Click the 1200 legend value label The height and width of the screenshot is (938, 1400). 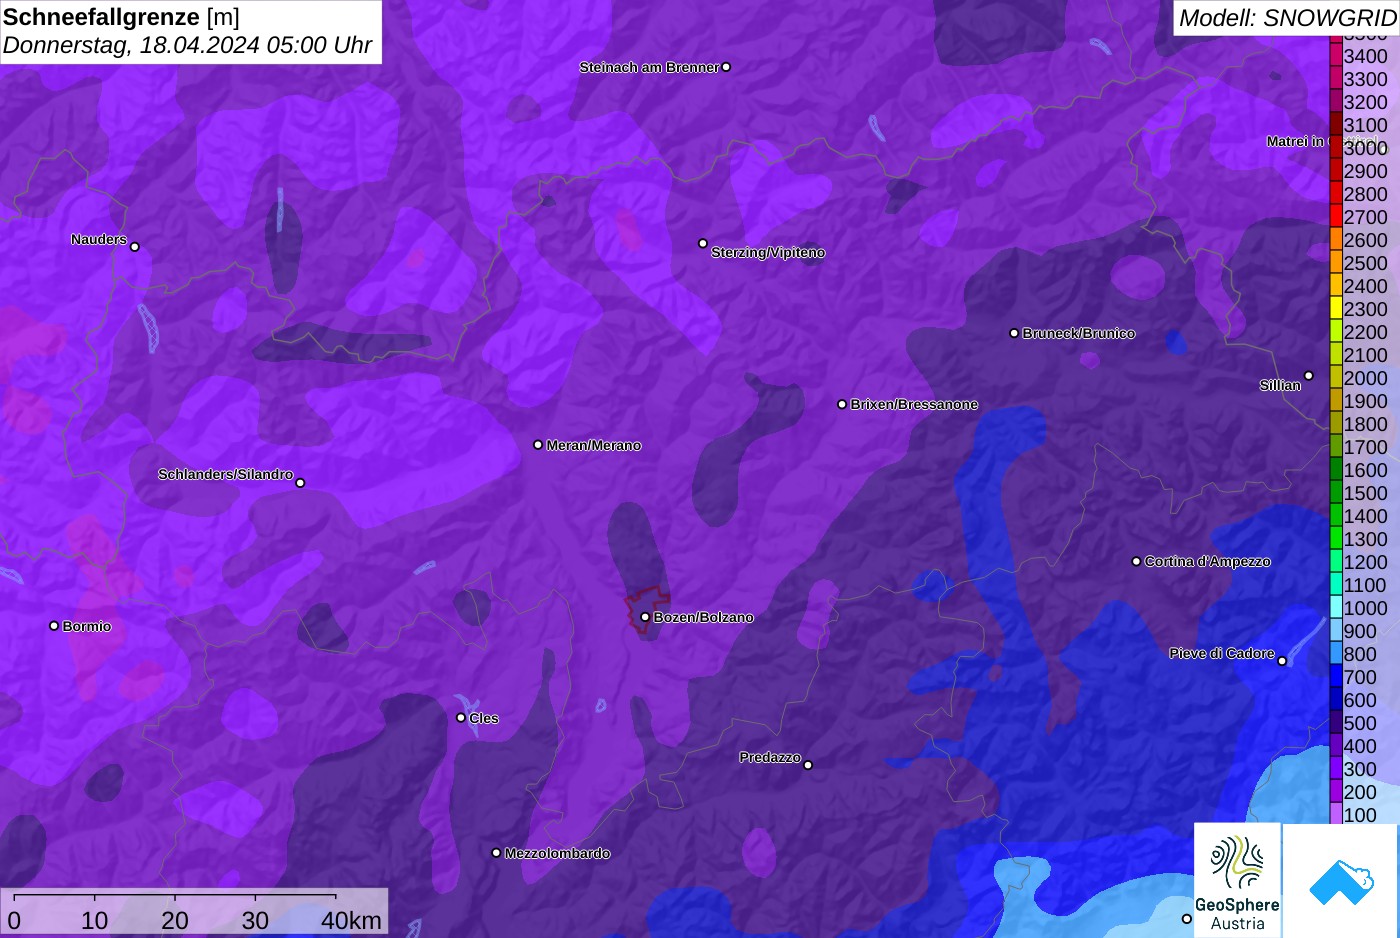click(1365, 562)
